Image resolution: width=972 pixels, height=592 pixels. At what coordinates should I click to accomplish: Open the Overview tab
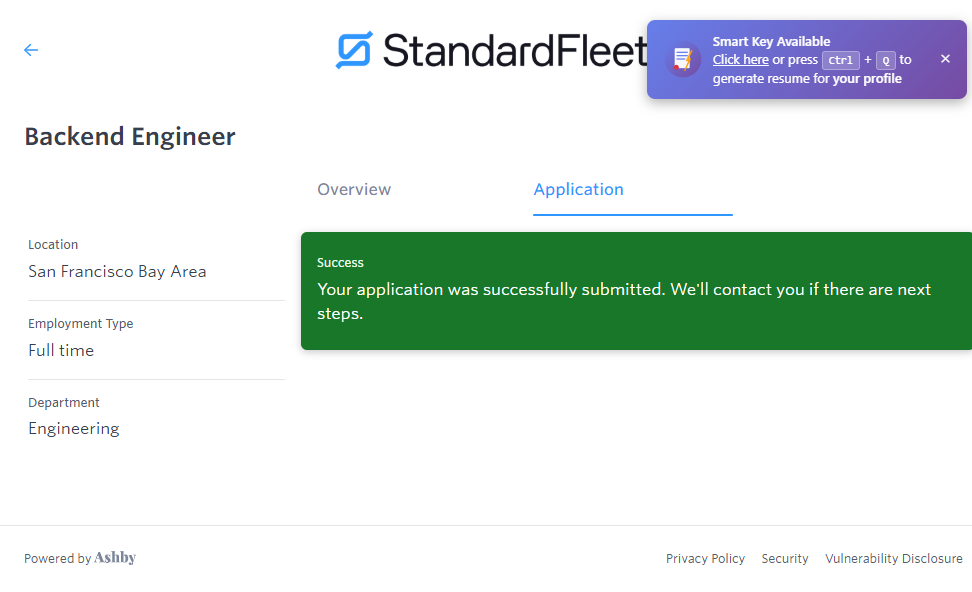[x=354, y=189]
